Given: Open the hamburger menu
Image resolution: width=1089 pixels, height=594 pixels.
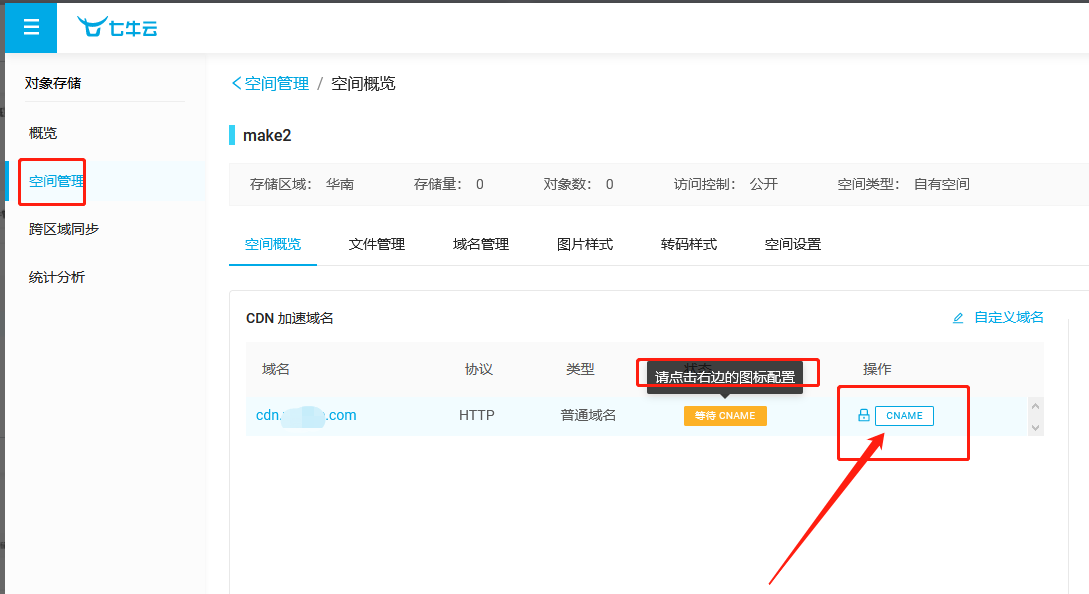Looking at the screenshot, I should tap(31, 27).
